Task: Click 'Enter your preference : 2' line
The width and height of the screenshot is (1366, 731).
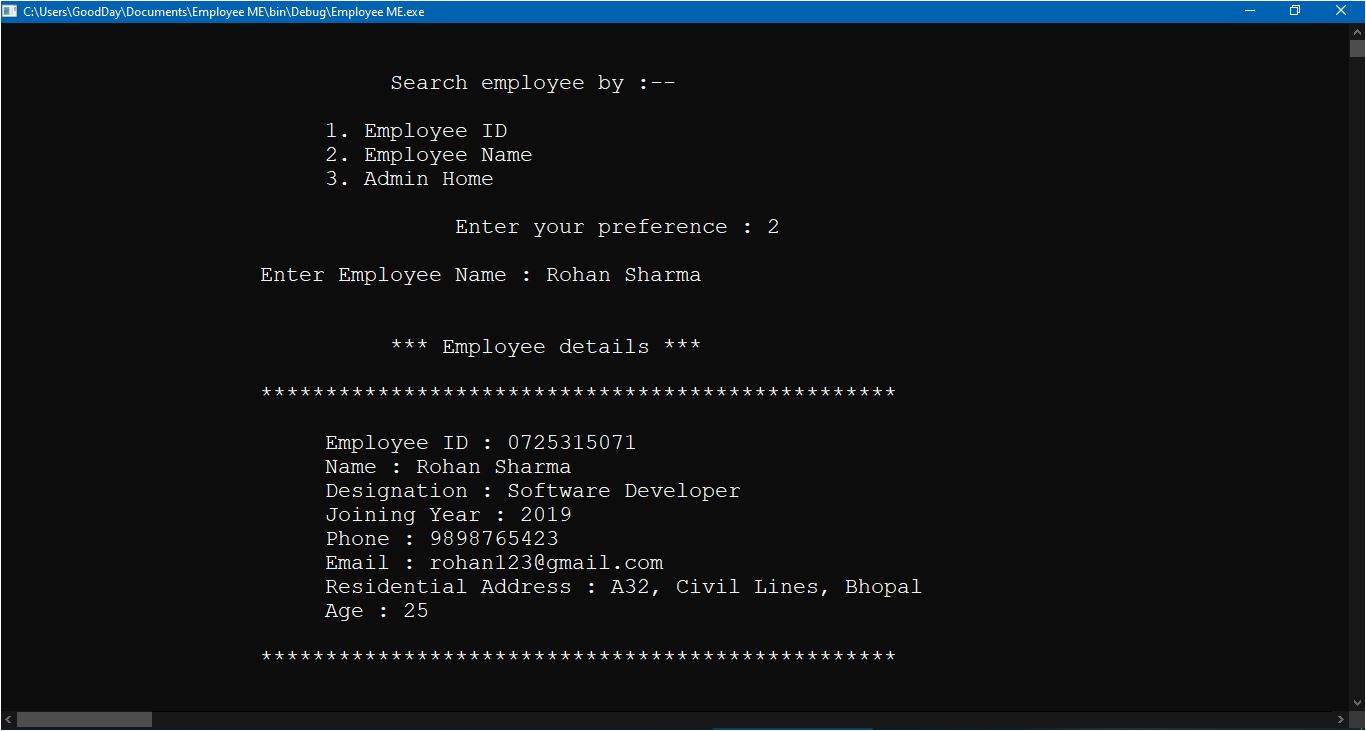Action: (x=617, y=227)
